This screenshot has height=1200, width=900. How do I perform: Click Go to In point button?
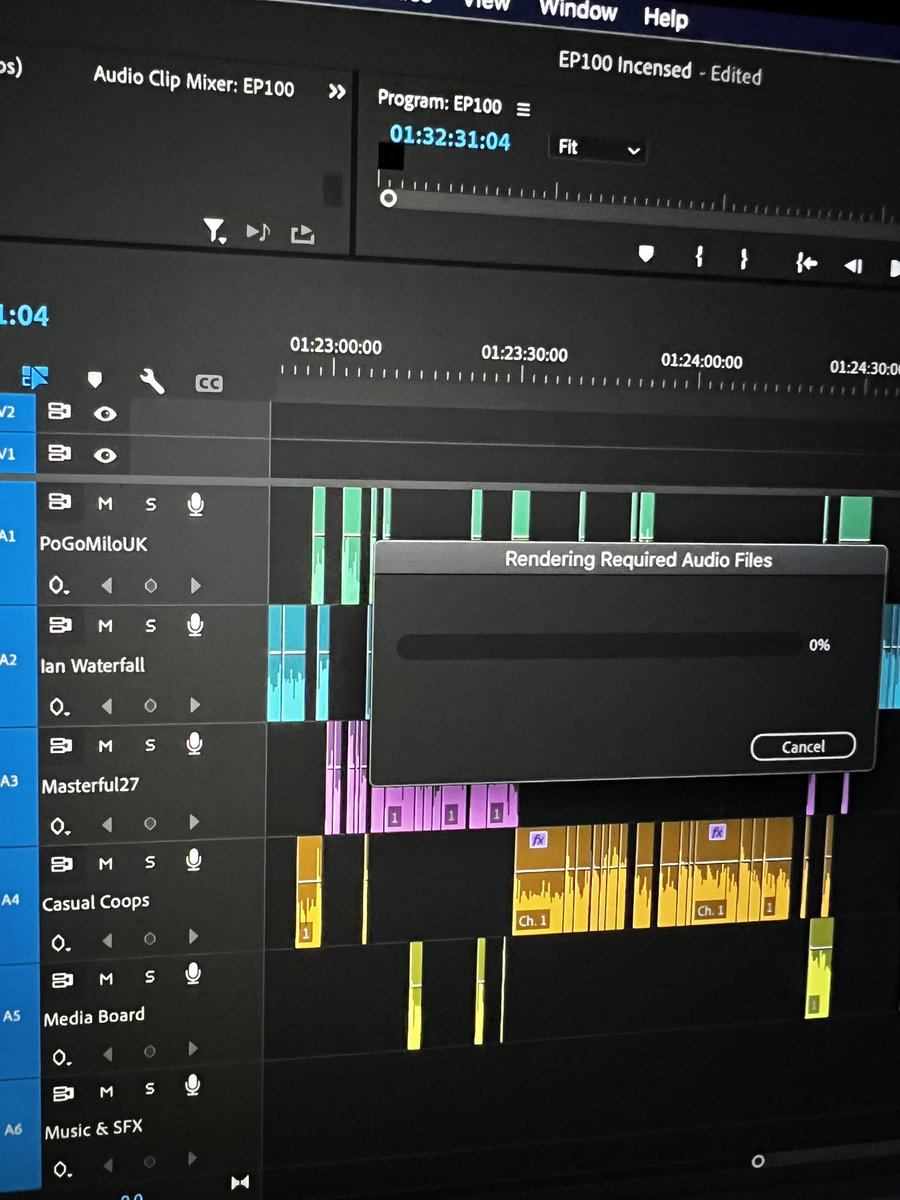pos(806,263)
